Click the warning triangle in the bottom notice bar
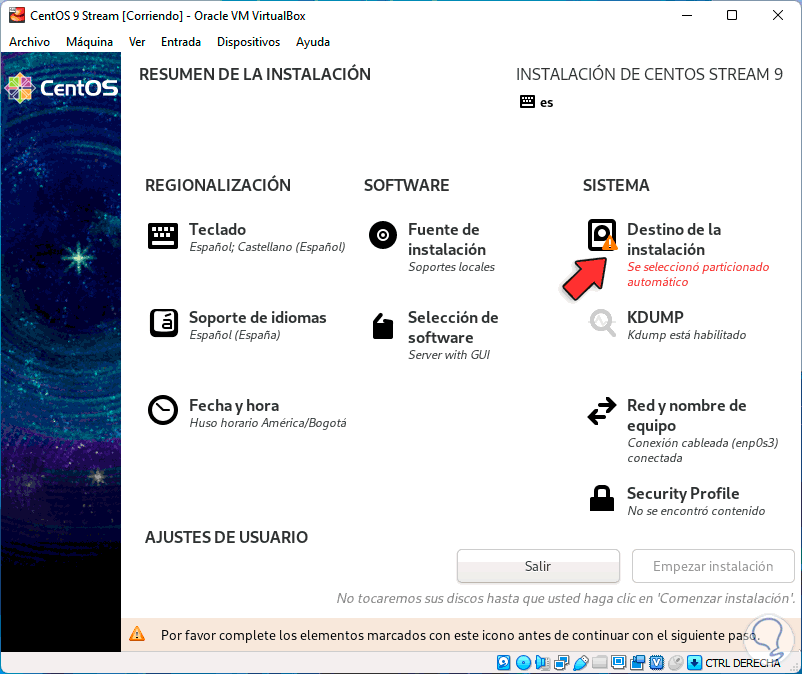This screenshot has width=802, height=674. coord(137,635)
